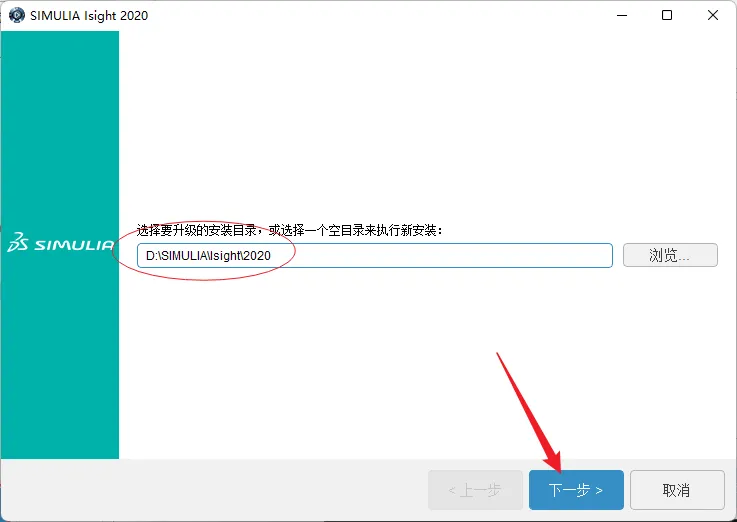
Task: Click the installation directory path field
Action: point(375,256)
